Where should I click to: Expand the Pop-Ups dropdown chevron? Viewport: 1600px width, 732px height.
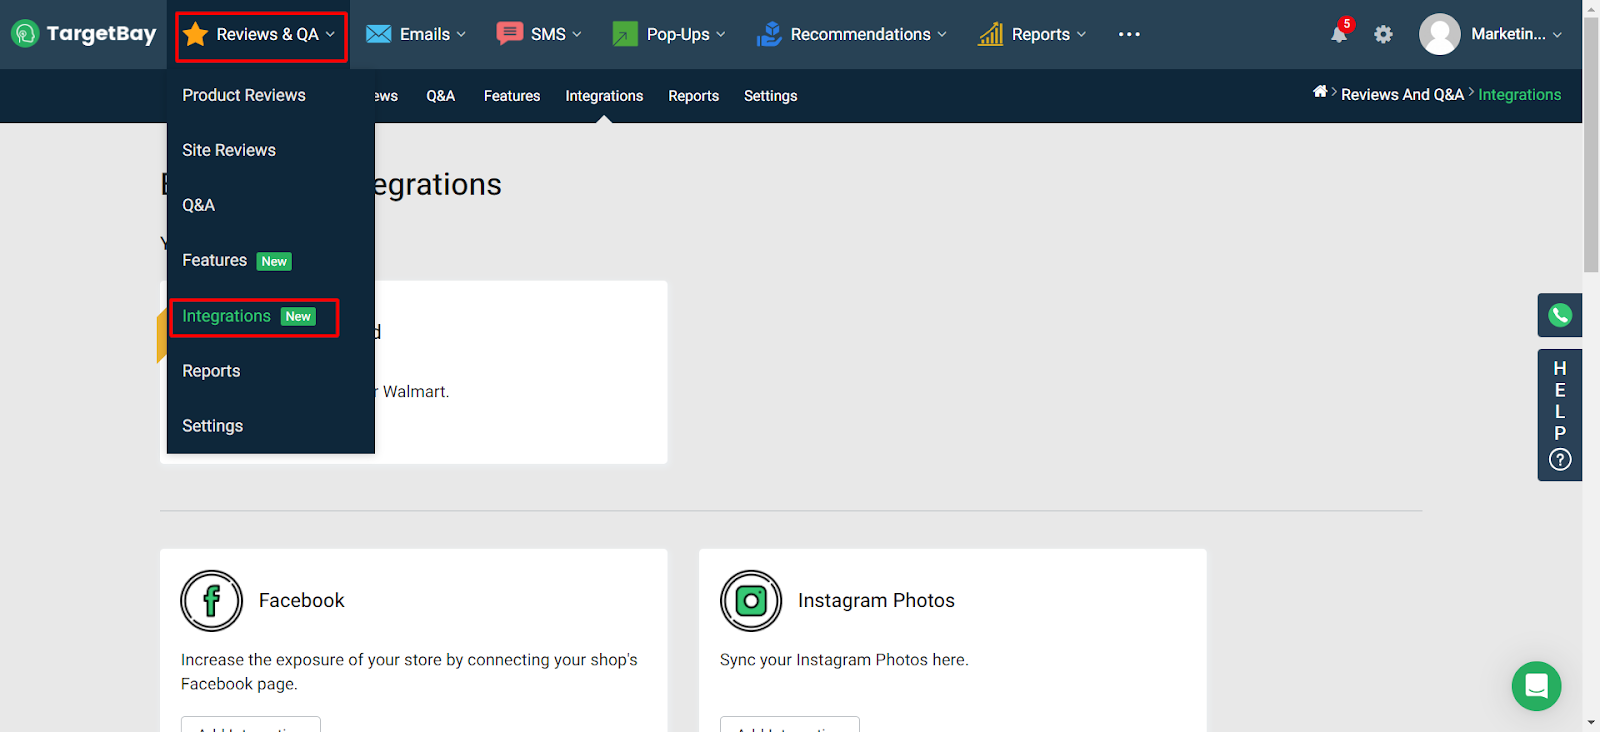(x=721, y=34)
